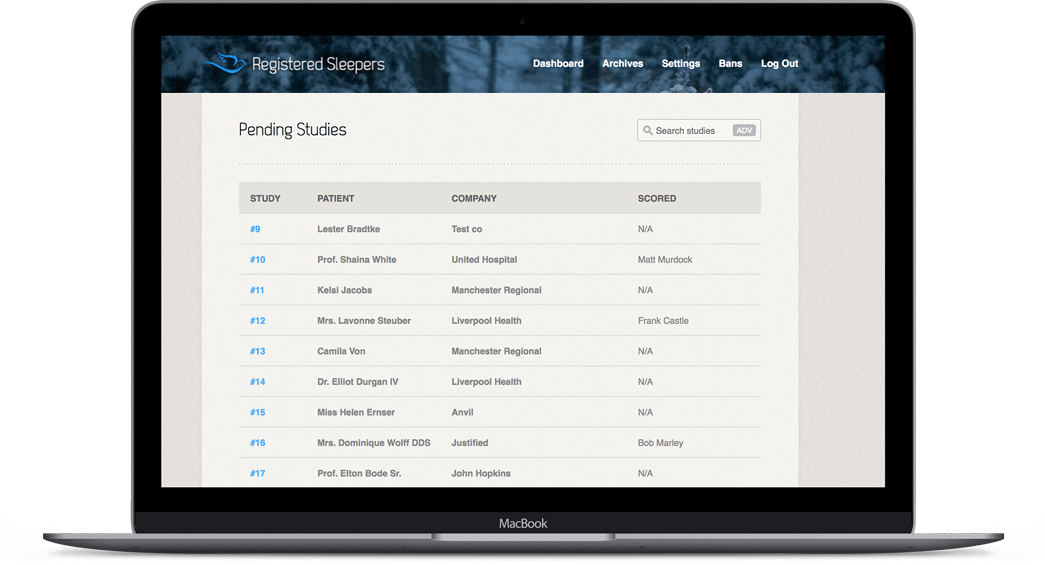1045x565 pixels.
Task: Select patient Mrs. Dominique Wolff DDS
Action: tap(374, 443)
